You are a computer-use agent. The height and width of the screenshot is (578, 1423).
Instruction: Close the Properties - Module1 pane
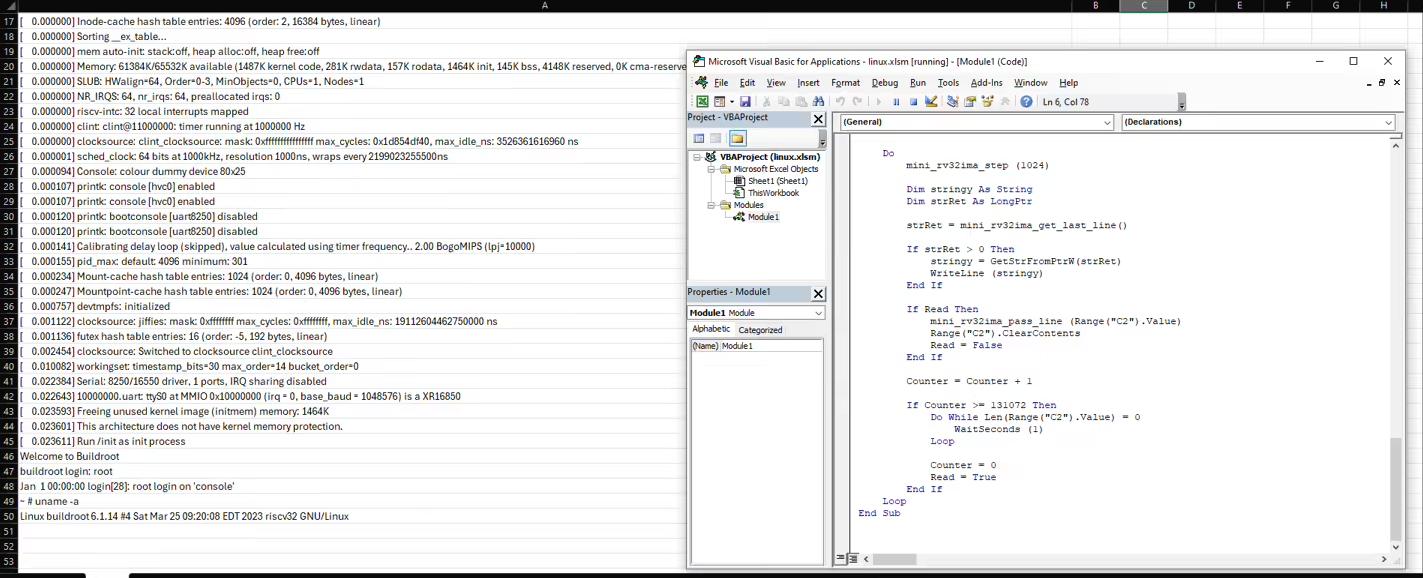pos(818,293)
